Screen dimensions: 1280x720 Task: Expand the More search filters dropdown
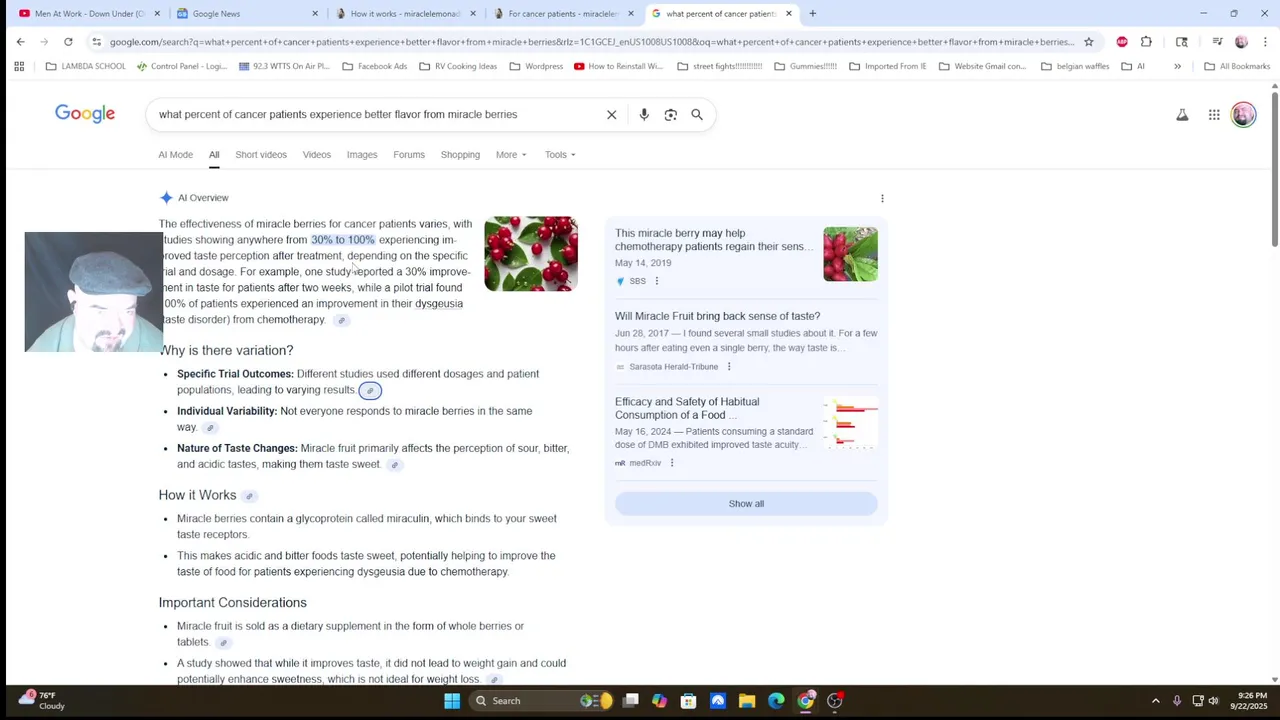coord(511,155)
